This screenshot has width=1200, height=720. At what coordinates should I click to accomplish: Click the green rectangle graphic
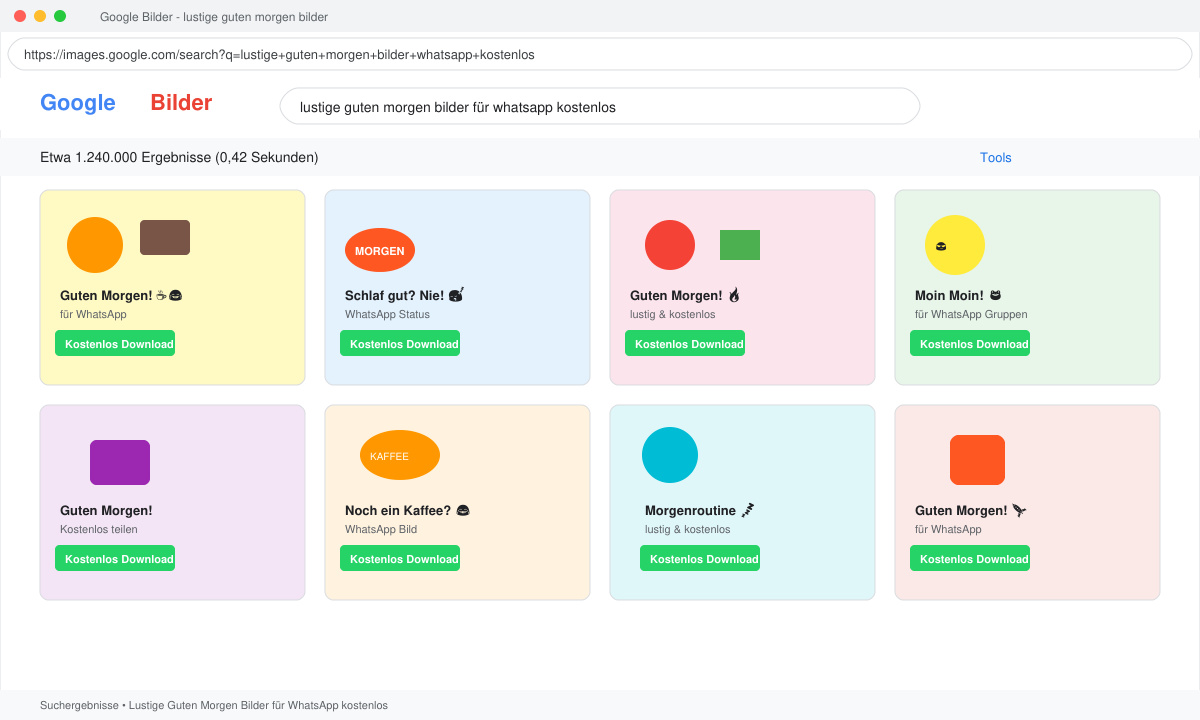[740, 245]
